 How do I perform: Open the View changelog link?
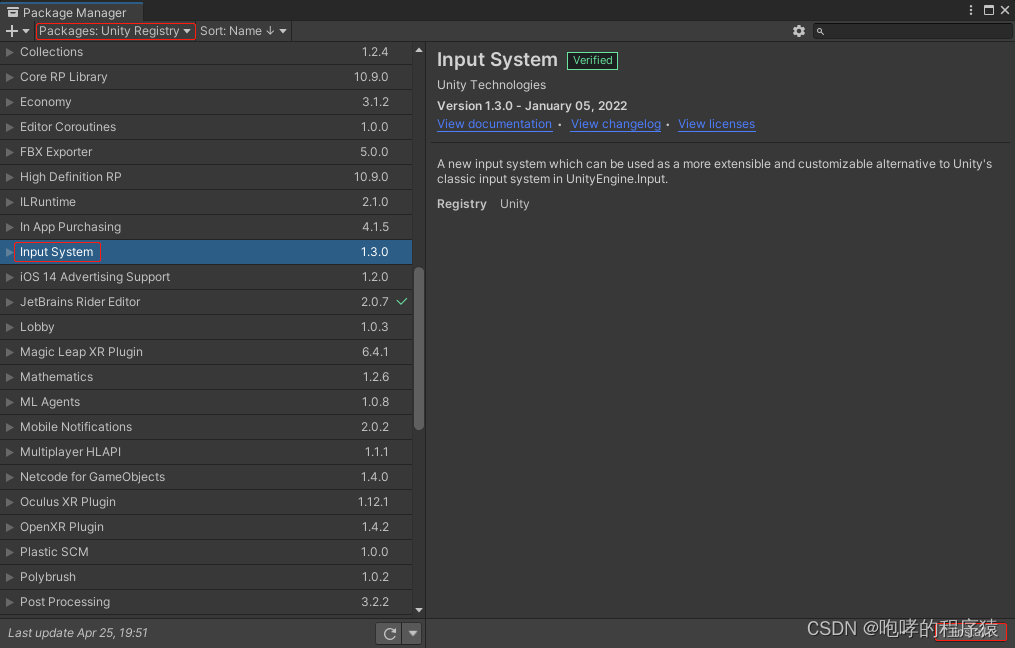pos(616,124)
